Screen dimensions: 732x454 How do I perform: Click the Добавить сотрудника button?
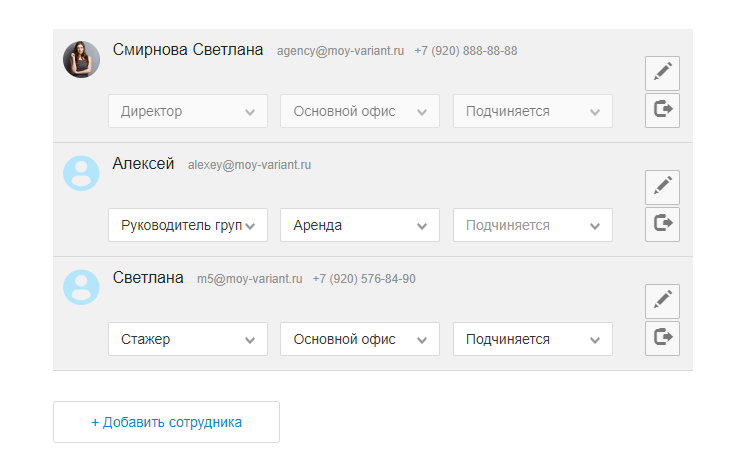click(166, 422)
